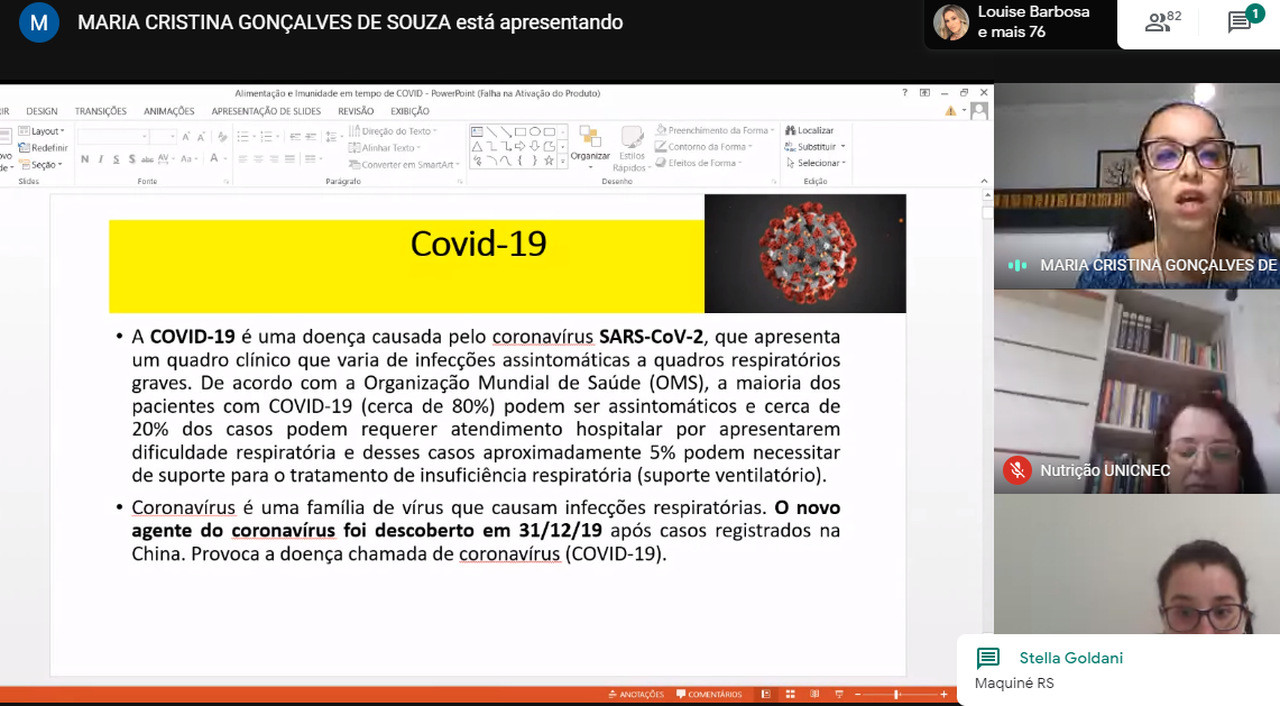This screenshot has height=706, width=1280.
Task: Start the slide show from the status bar
Action: point(838,694)
